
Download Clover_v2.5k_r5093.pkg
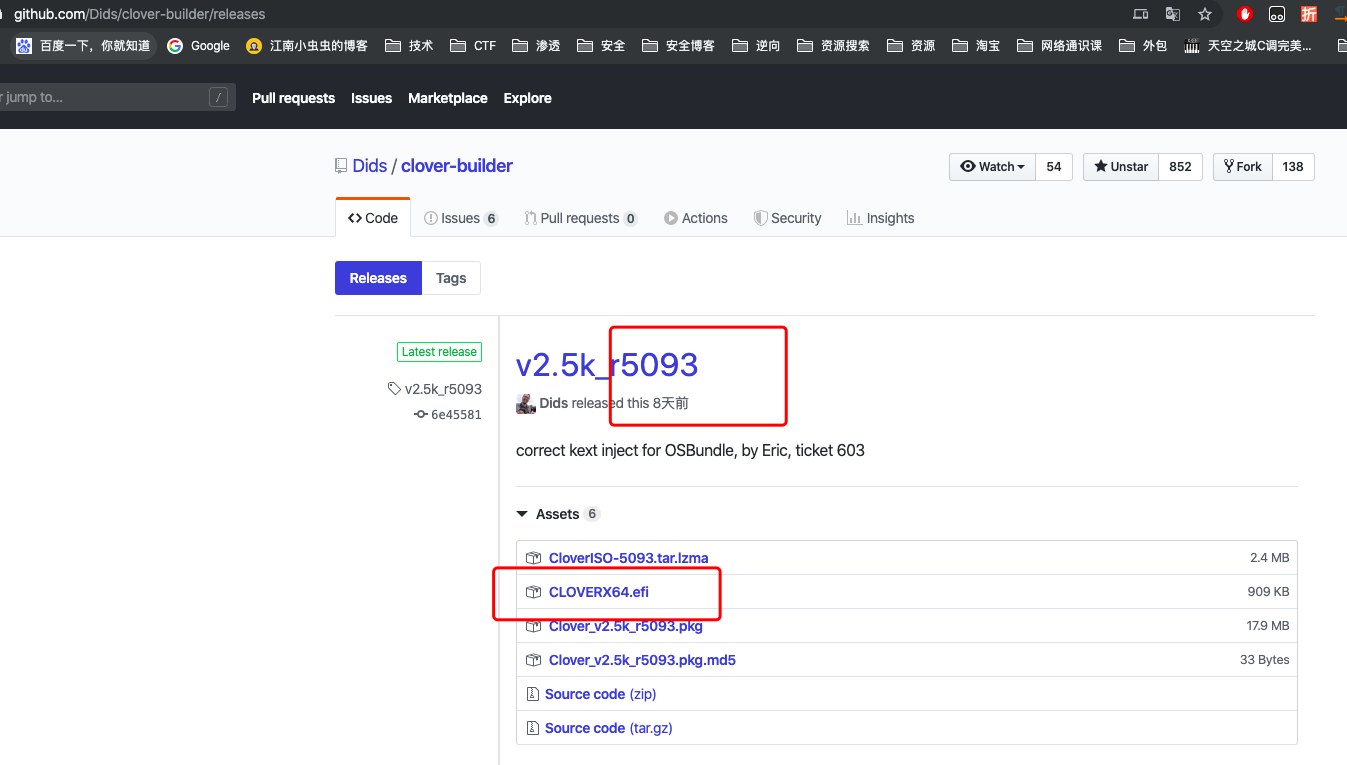point(626,626)
